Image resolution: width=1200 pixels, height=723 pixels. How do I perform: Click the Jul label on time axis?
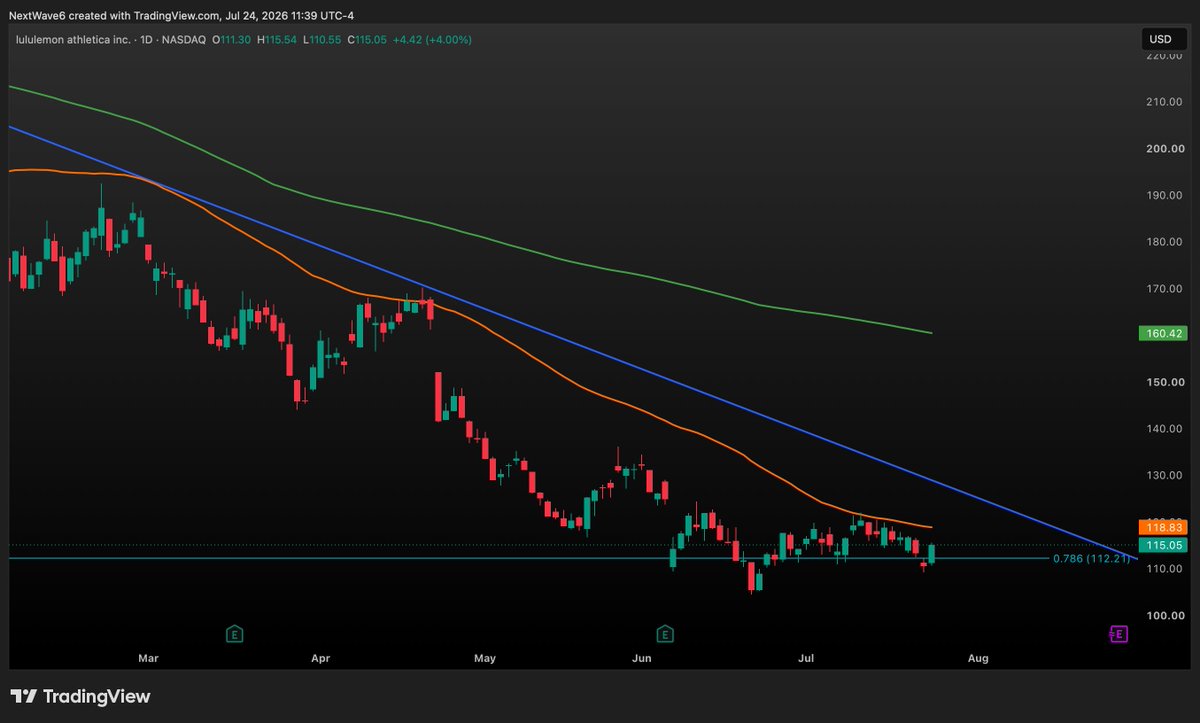[807, 658]
